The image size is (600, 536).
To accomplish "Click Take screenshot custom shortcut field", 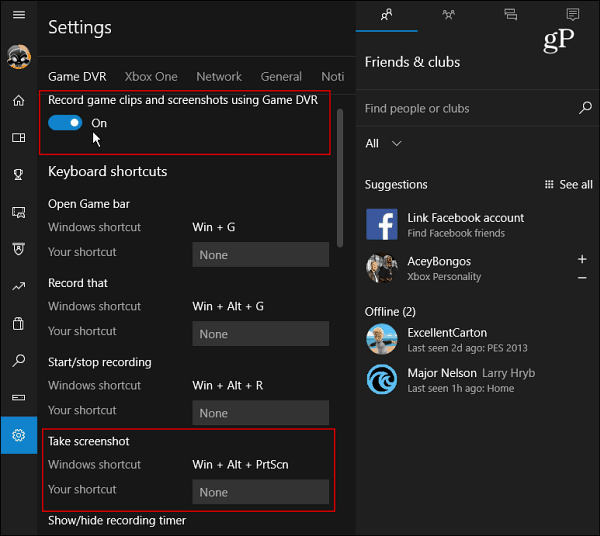I will (261, 492).
